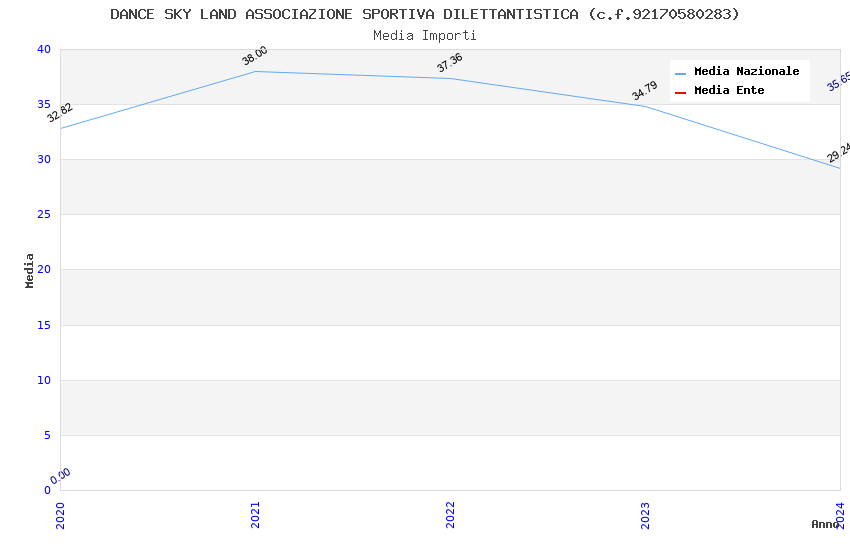
Task: Click the 35 y-axis tick label
Action: (x=44, y=104)
